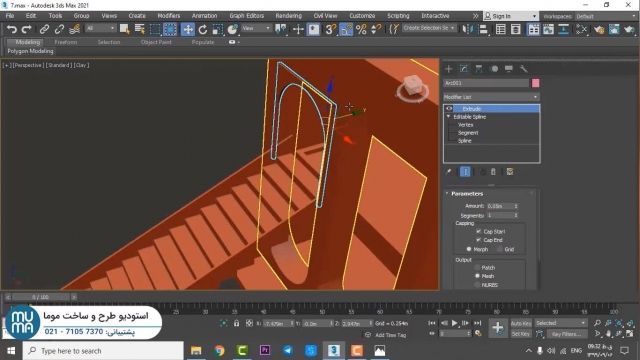Toggle the Percent Snap button
Image resolution: width=640 pixels, height=360 pixels.
tap(361, 29)
